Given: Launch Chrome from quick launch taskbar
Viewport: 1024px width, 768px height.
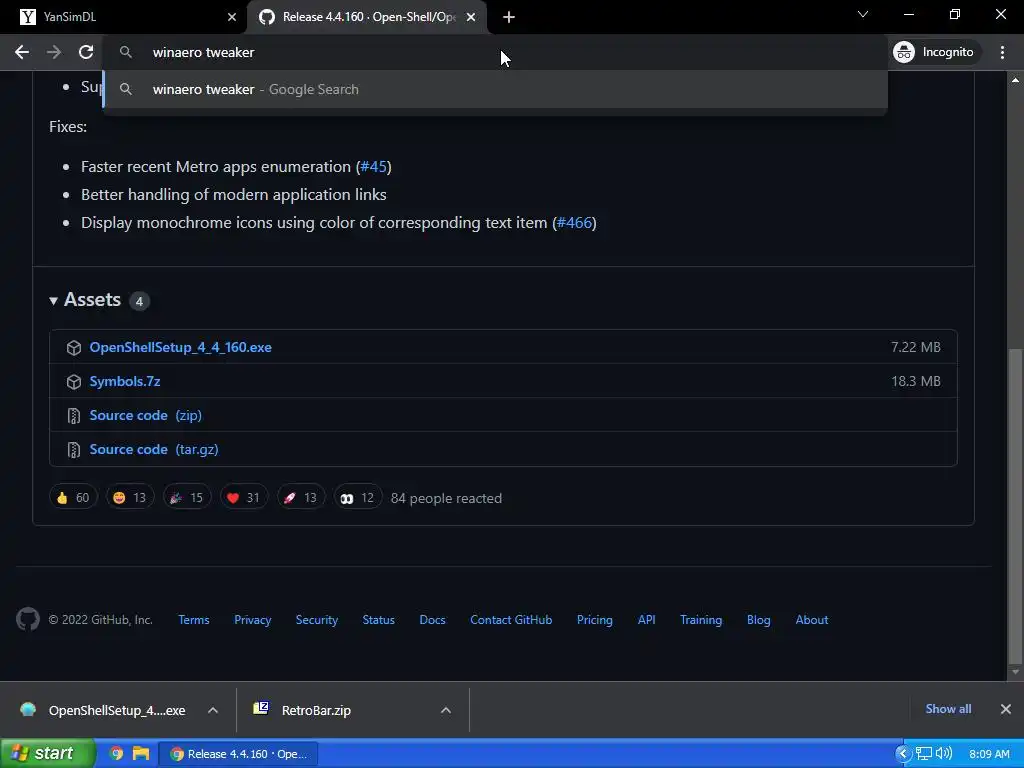Looking at the screenshot, I should click(116, 754).
